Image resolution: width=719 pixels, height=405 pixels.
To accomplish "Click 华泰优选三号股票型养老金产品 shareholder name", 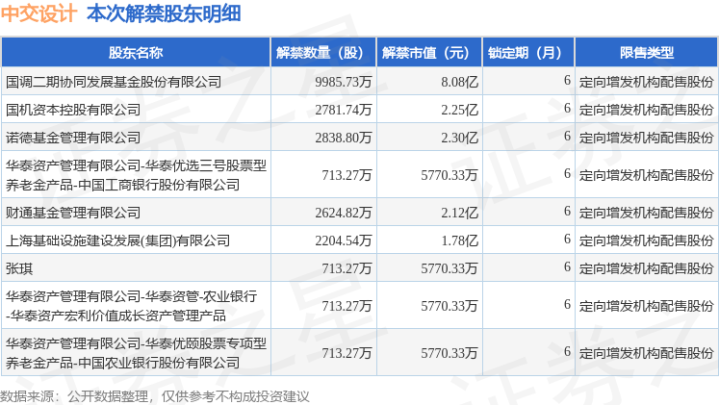I will (136, 175).
